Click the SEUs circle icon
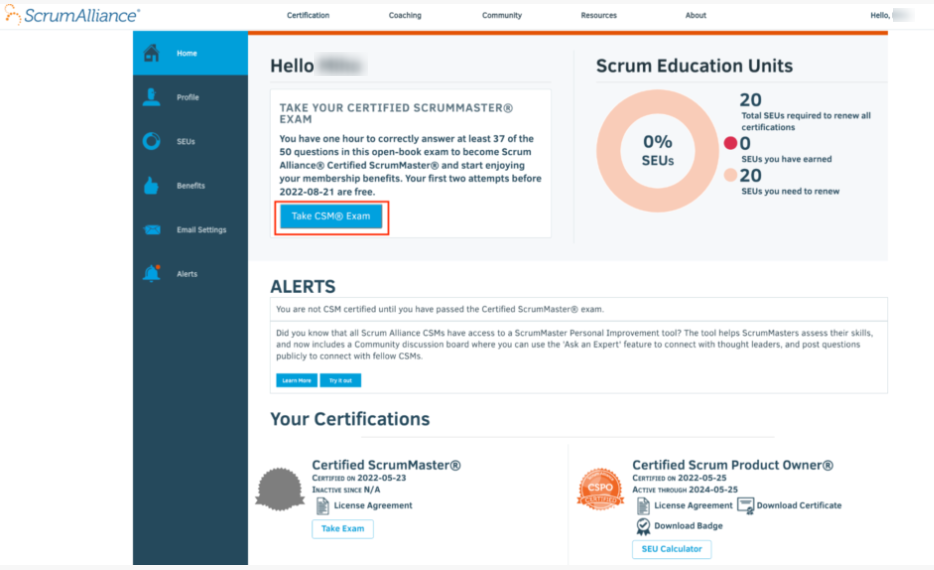934x570 pixels. [151, 141]
